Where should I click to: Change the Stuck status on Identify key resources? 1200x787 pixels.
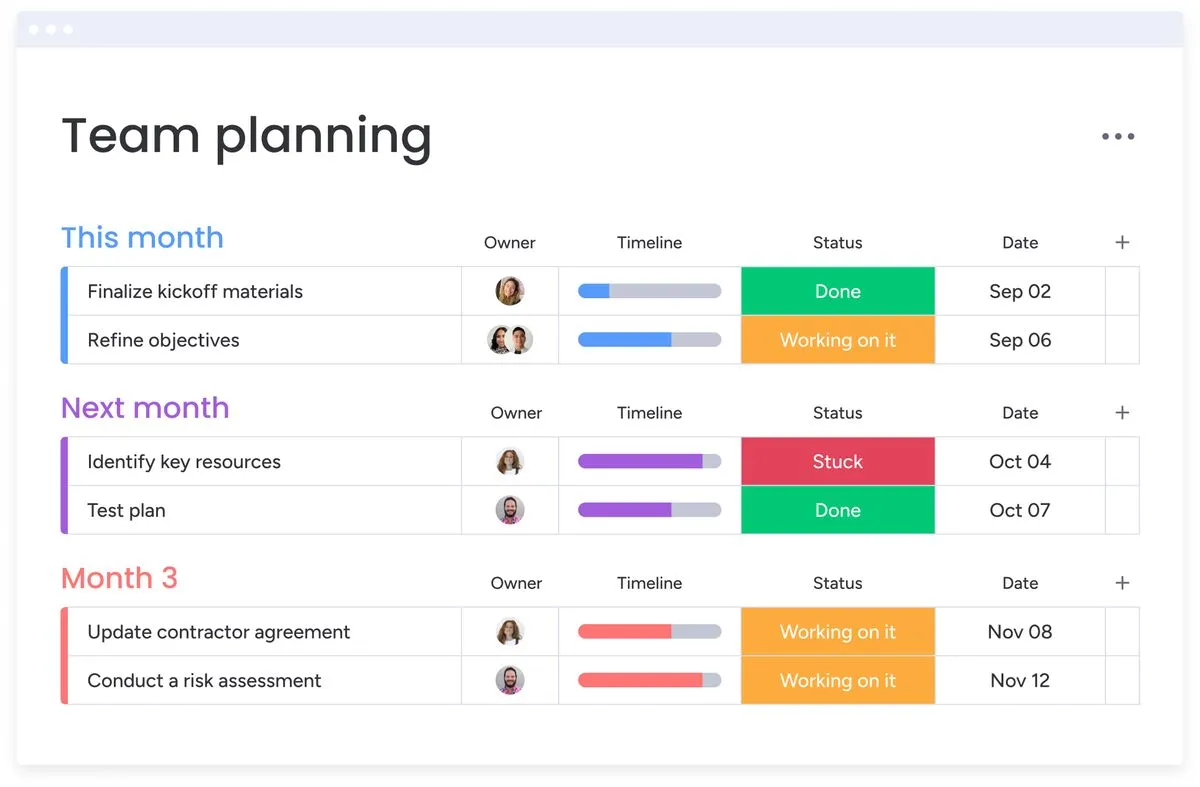[837, 461]
